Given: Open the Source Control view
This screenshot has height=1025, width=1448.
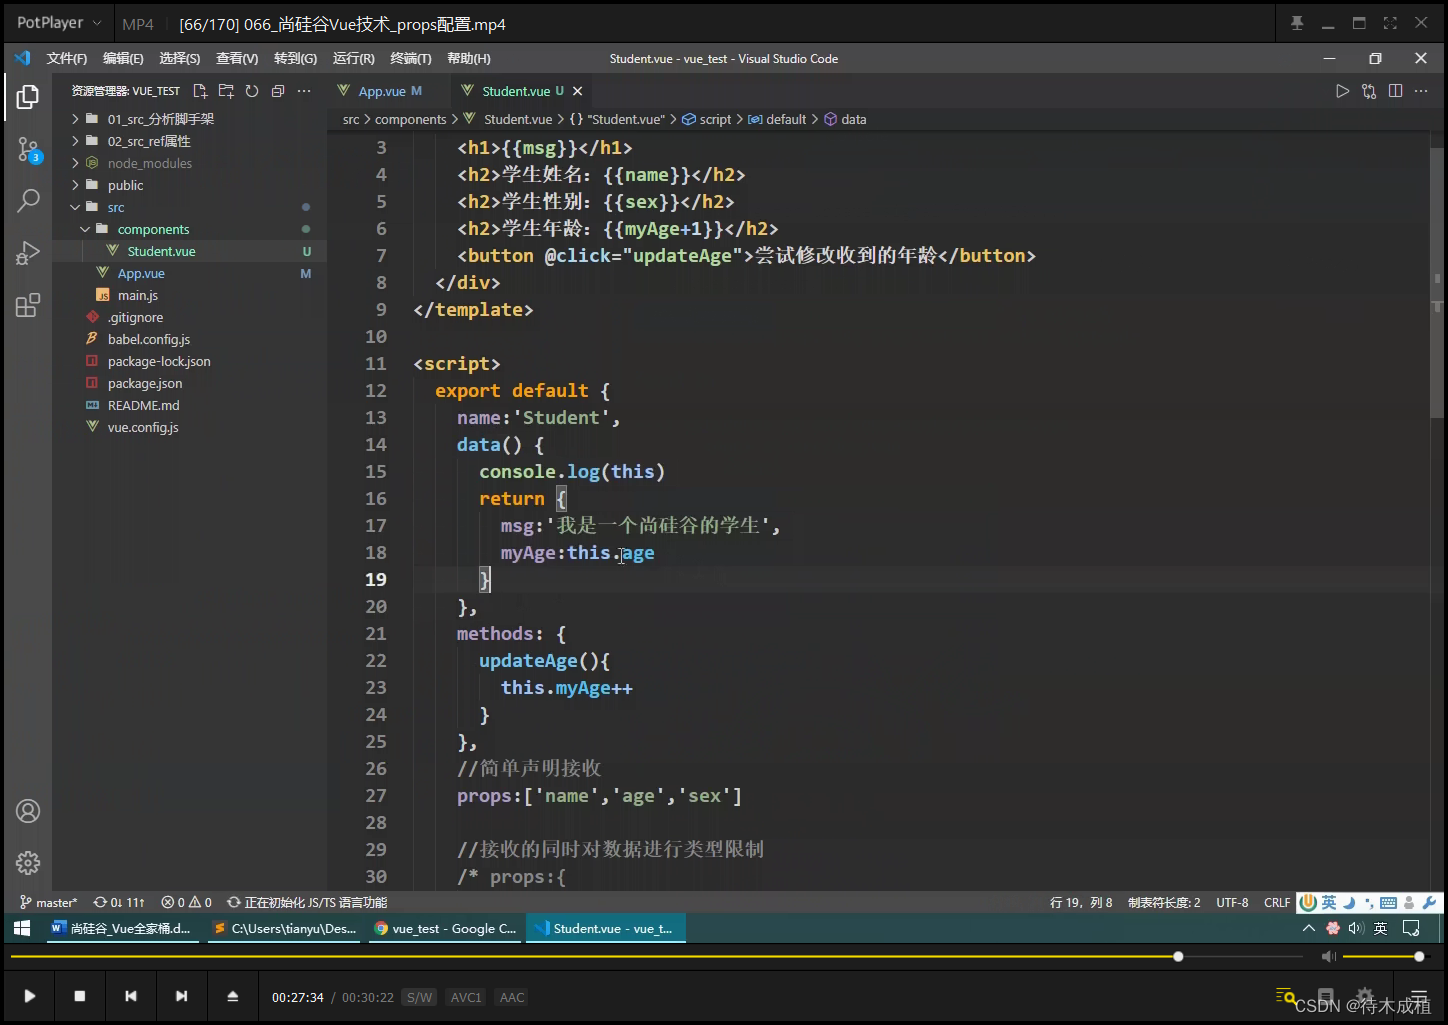Looking at the screenshot, I should 28,150.
